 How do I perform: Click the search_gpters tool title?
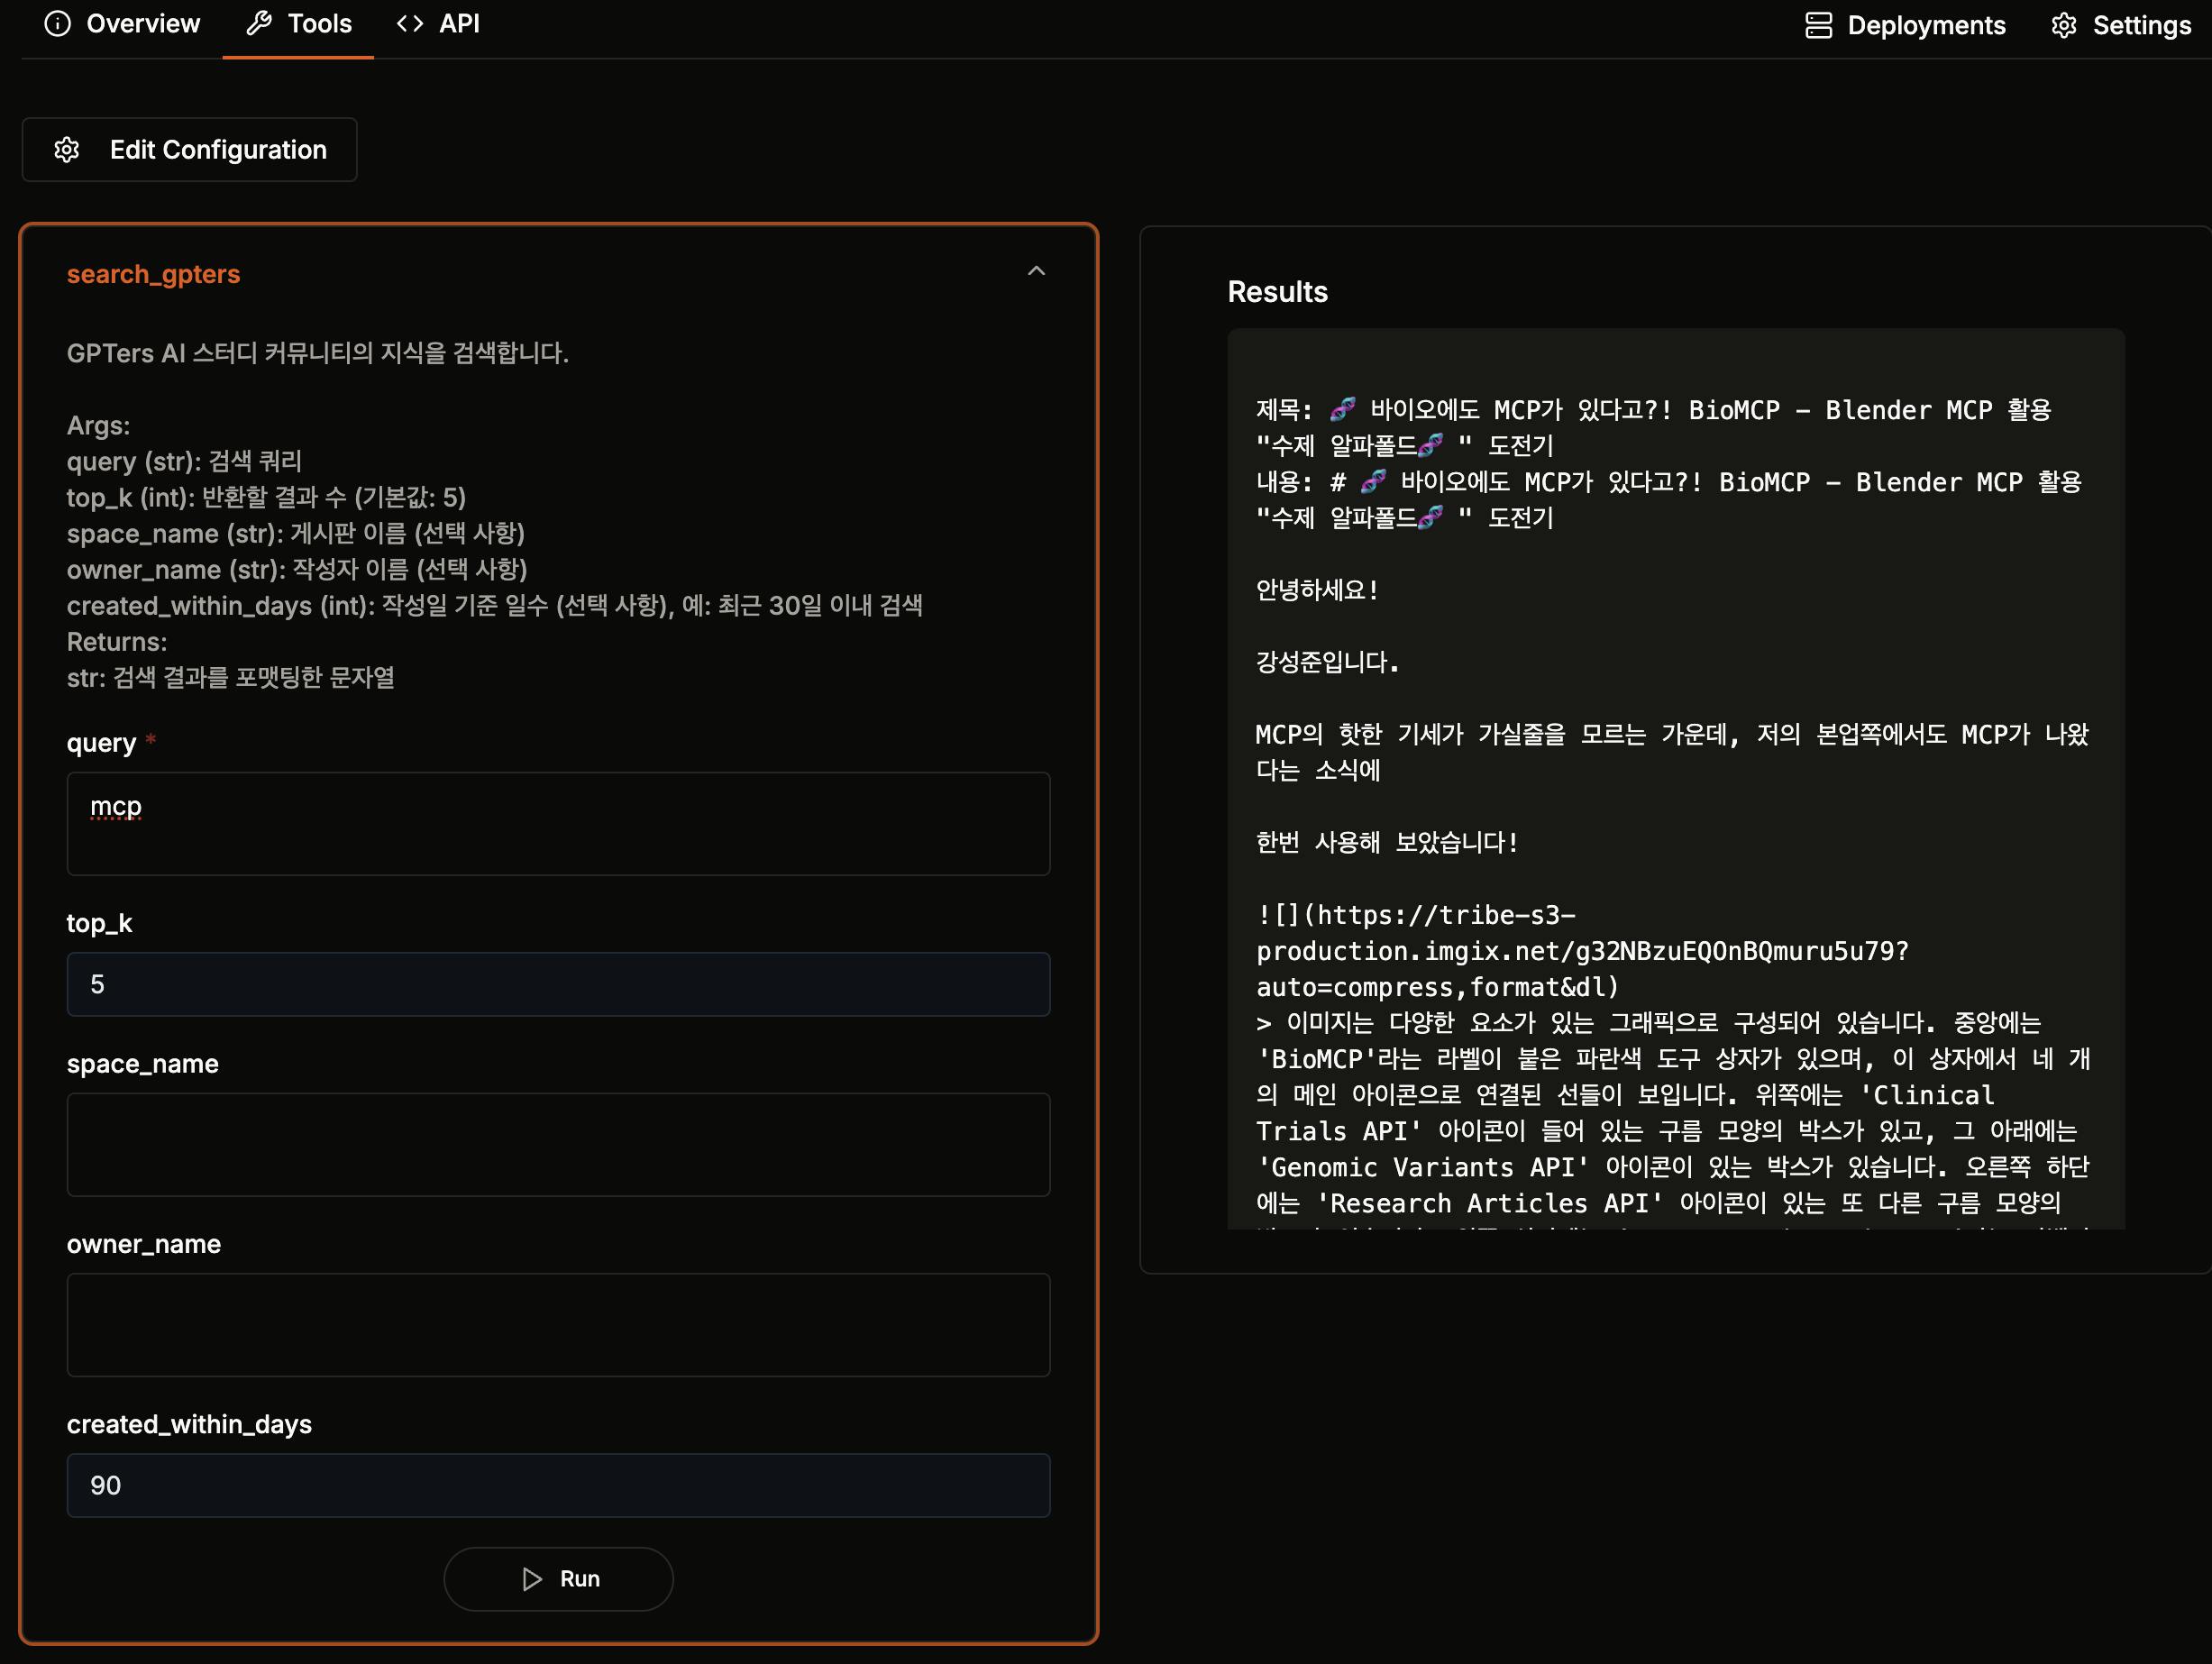(x=153, y=274)
